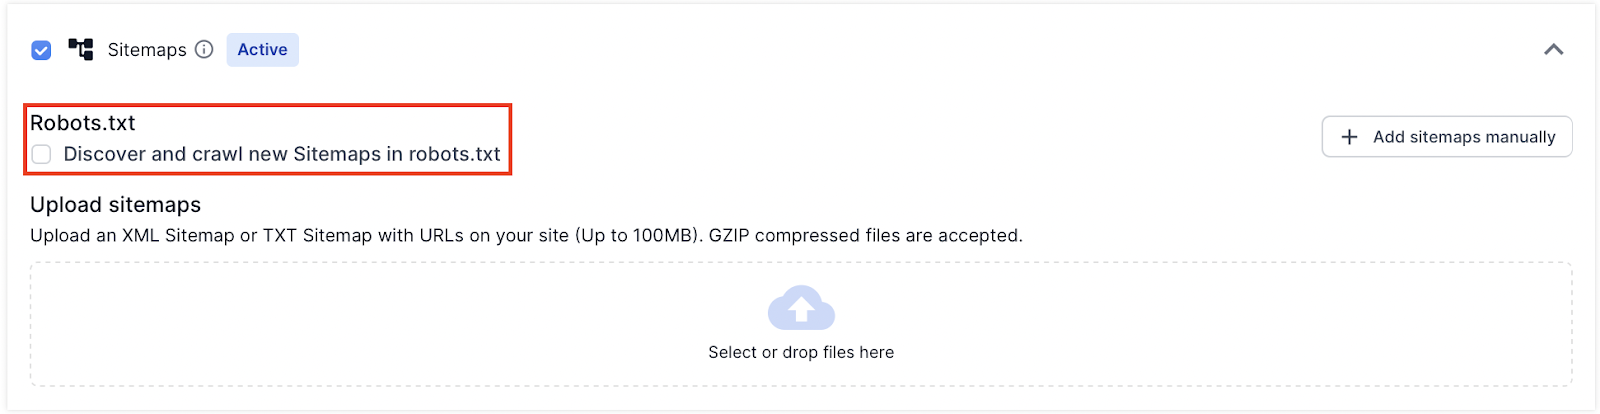The height and width of the screenshot is (414, 1600).
Task: Click inside the dashed file drop zone
Action: coord(801,324)
